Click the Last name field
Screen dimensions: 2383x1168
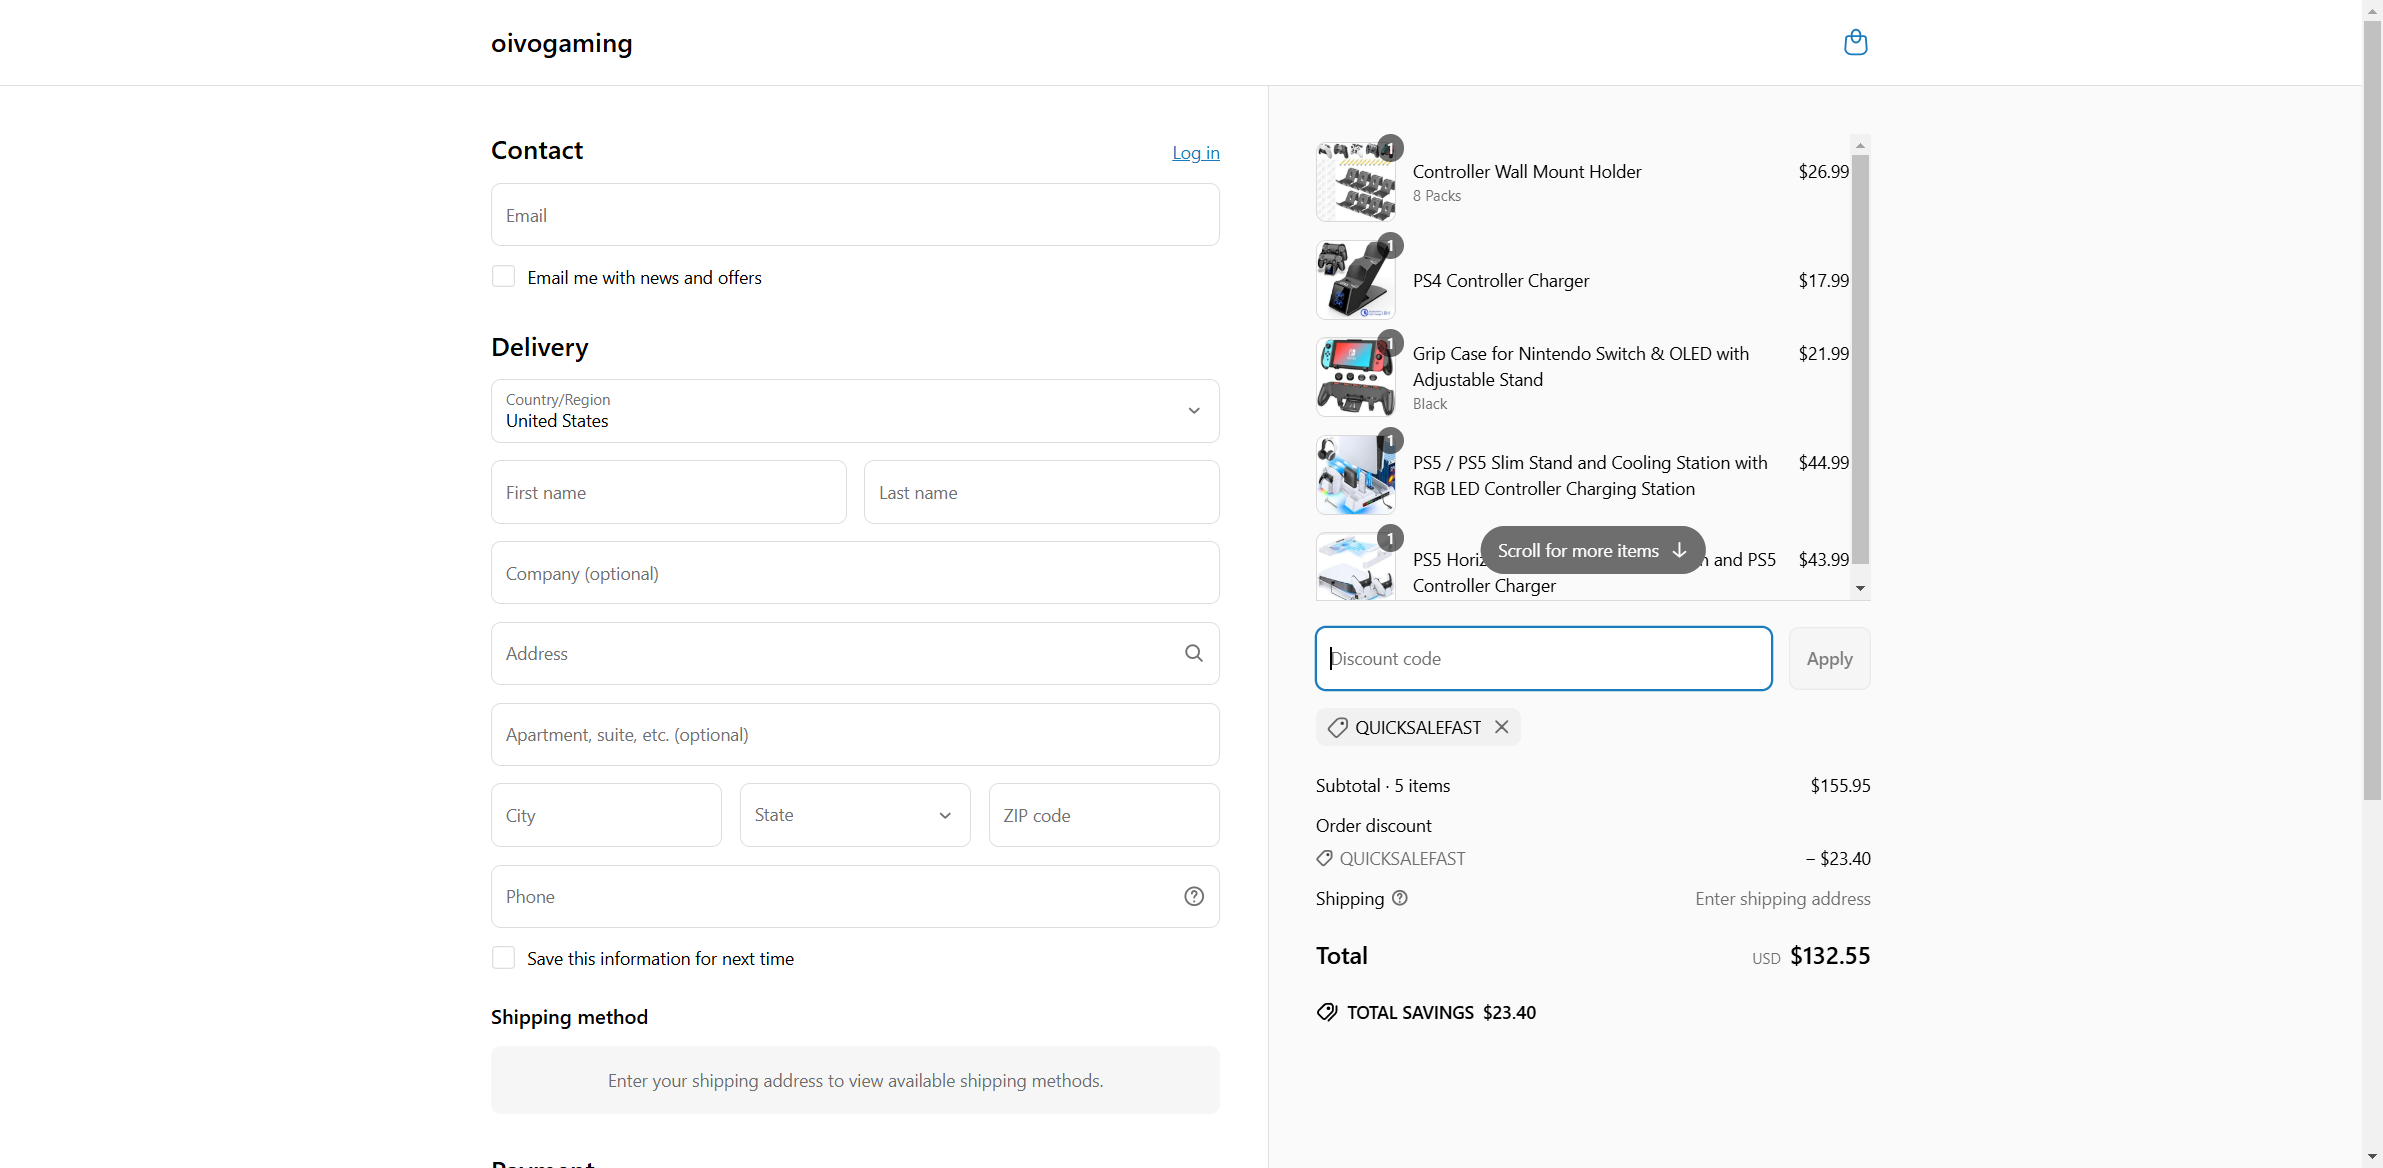tap(1042, 492)
